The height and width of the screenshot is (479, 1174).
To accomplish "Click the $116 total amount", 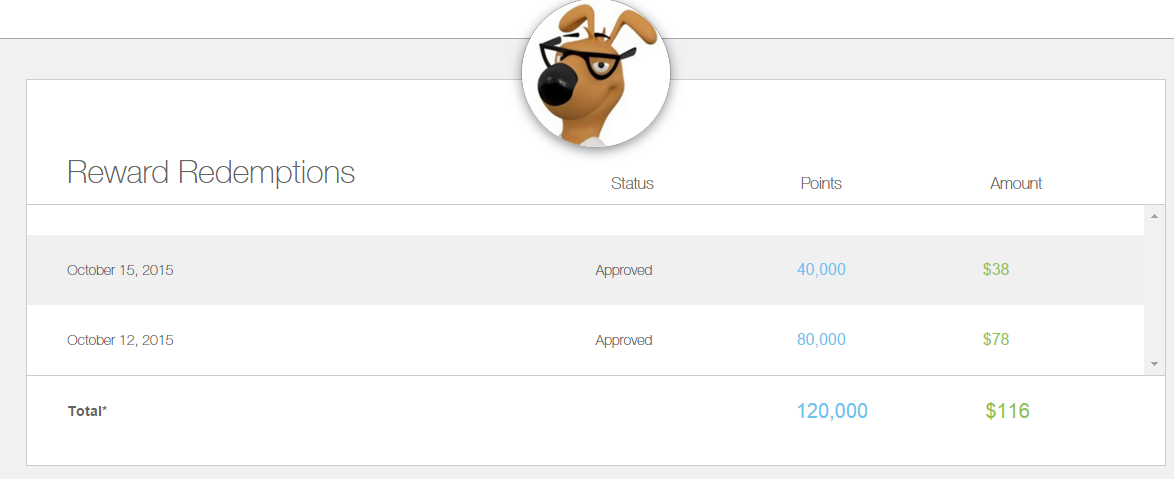I will point(1007,411).
